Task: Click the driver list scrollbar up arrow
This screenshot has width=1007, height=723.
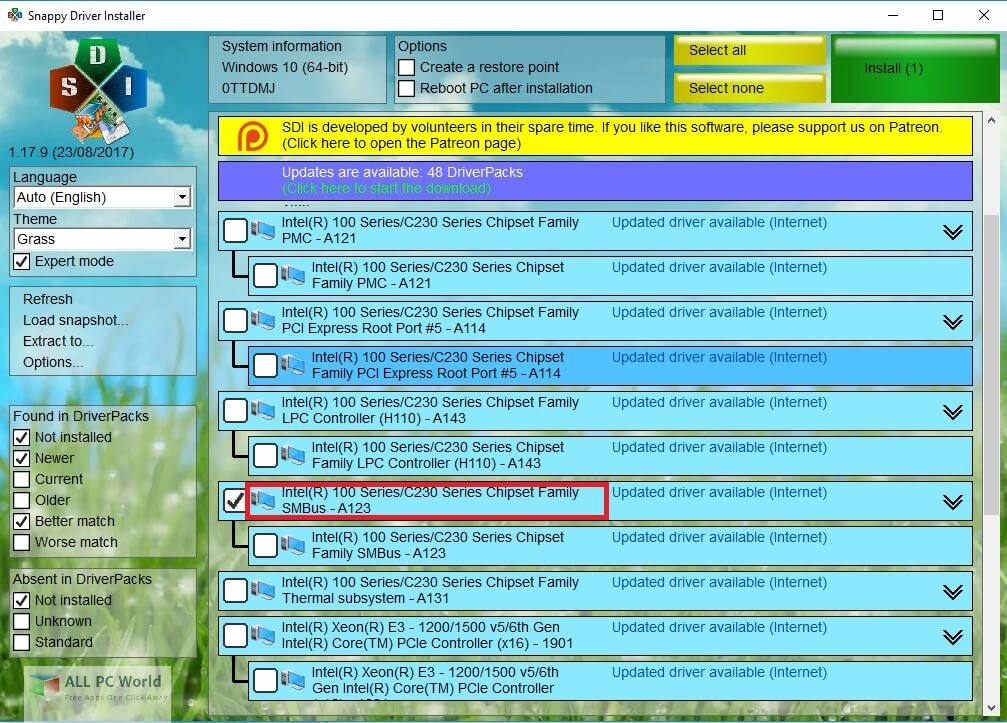Action: [x=991, y=120]
